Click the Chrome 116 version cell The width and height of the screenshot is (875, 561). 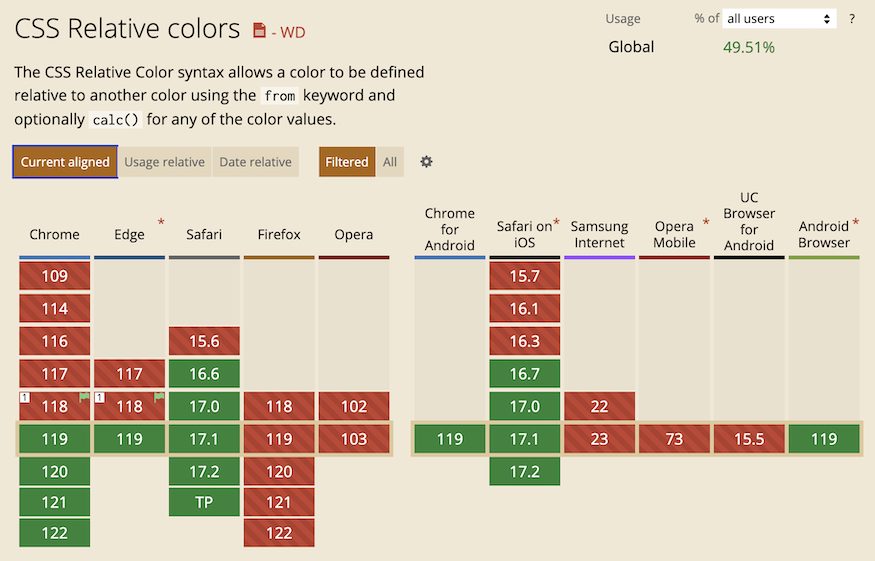tap(55, 341)
